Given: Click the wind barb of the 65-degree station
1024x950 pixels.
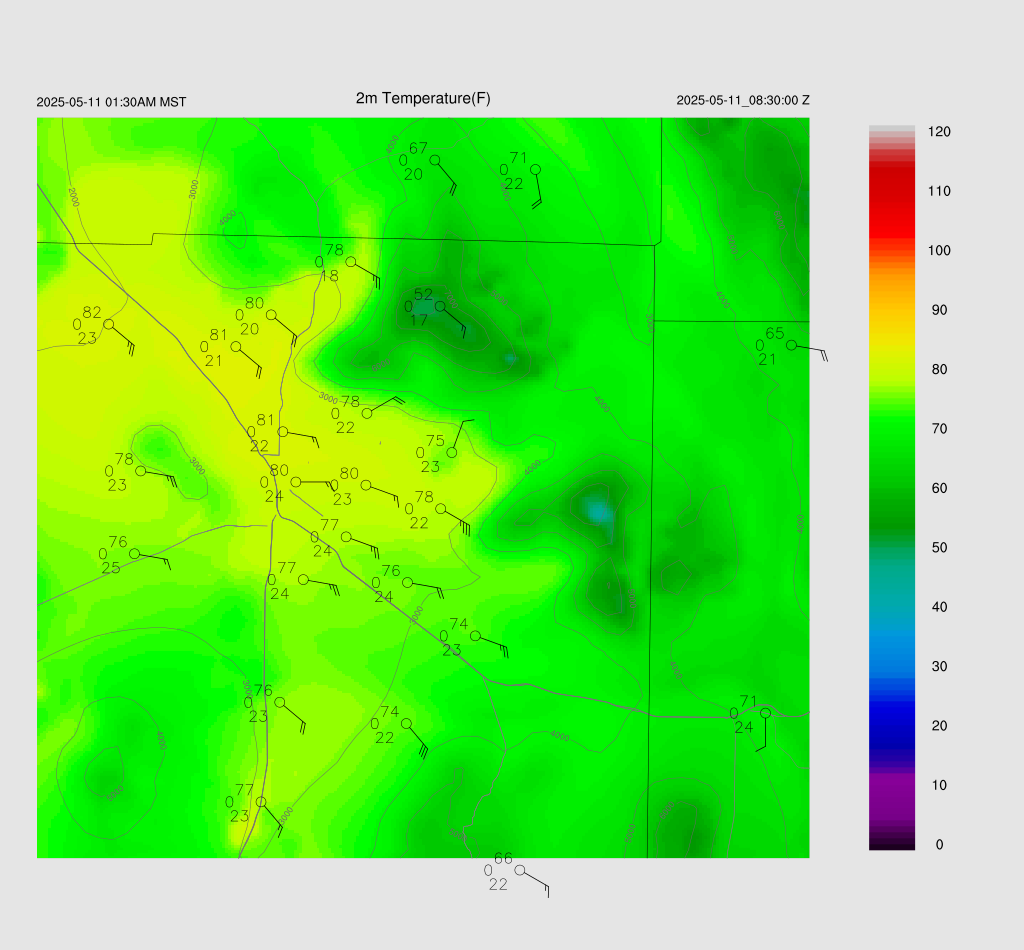Looking at the screenshot, I should pyautogui.click(x=812, y=353).
